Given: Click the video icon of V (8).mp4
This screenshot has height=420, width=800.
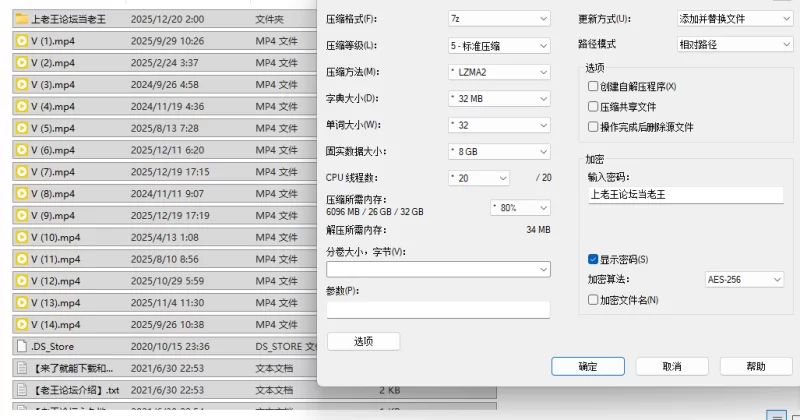Looking at the screenshot, I should 21,194.
